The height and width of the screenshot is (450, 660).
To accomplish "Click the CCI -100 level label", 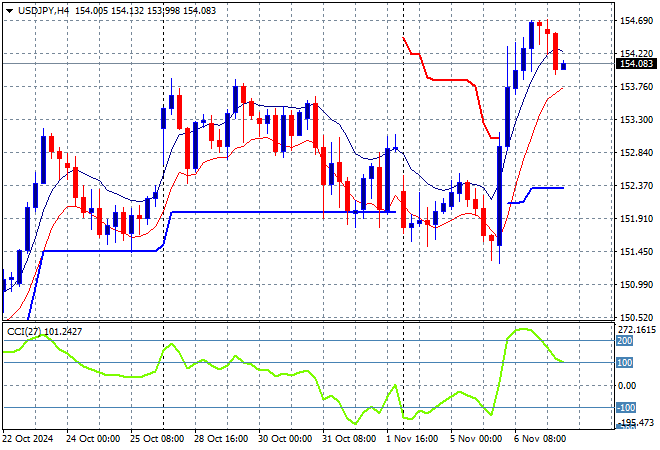I will click(x=626, y=407).
